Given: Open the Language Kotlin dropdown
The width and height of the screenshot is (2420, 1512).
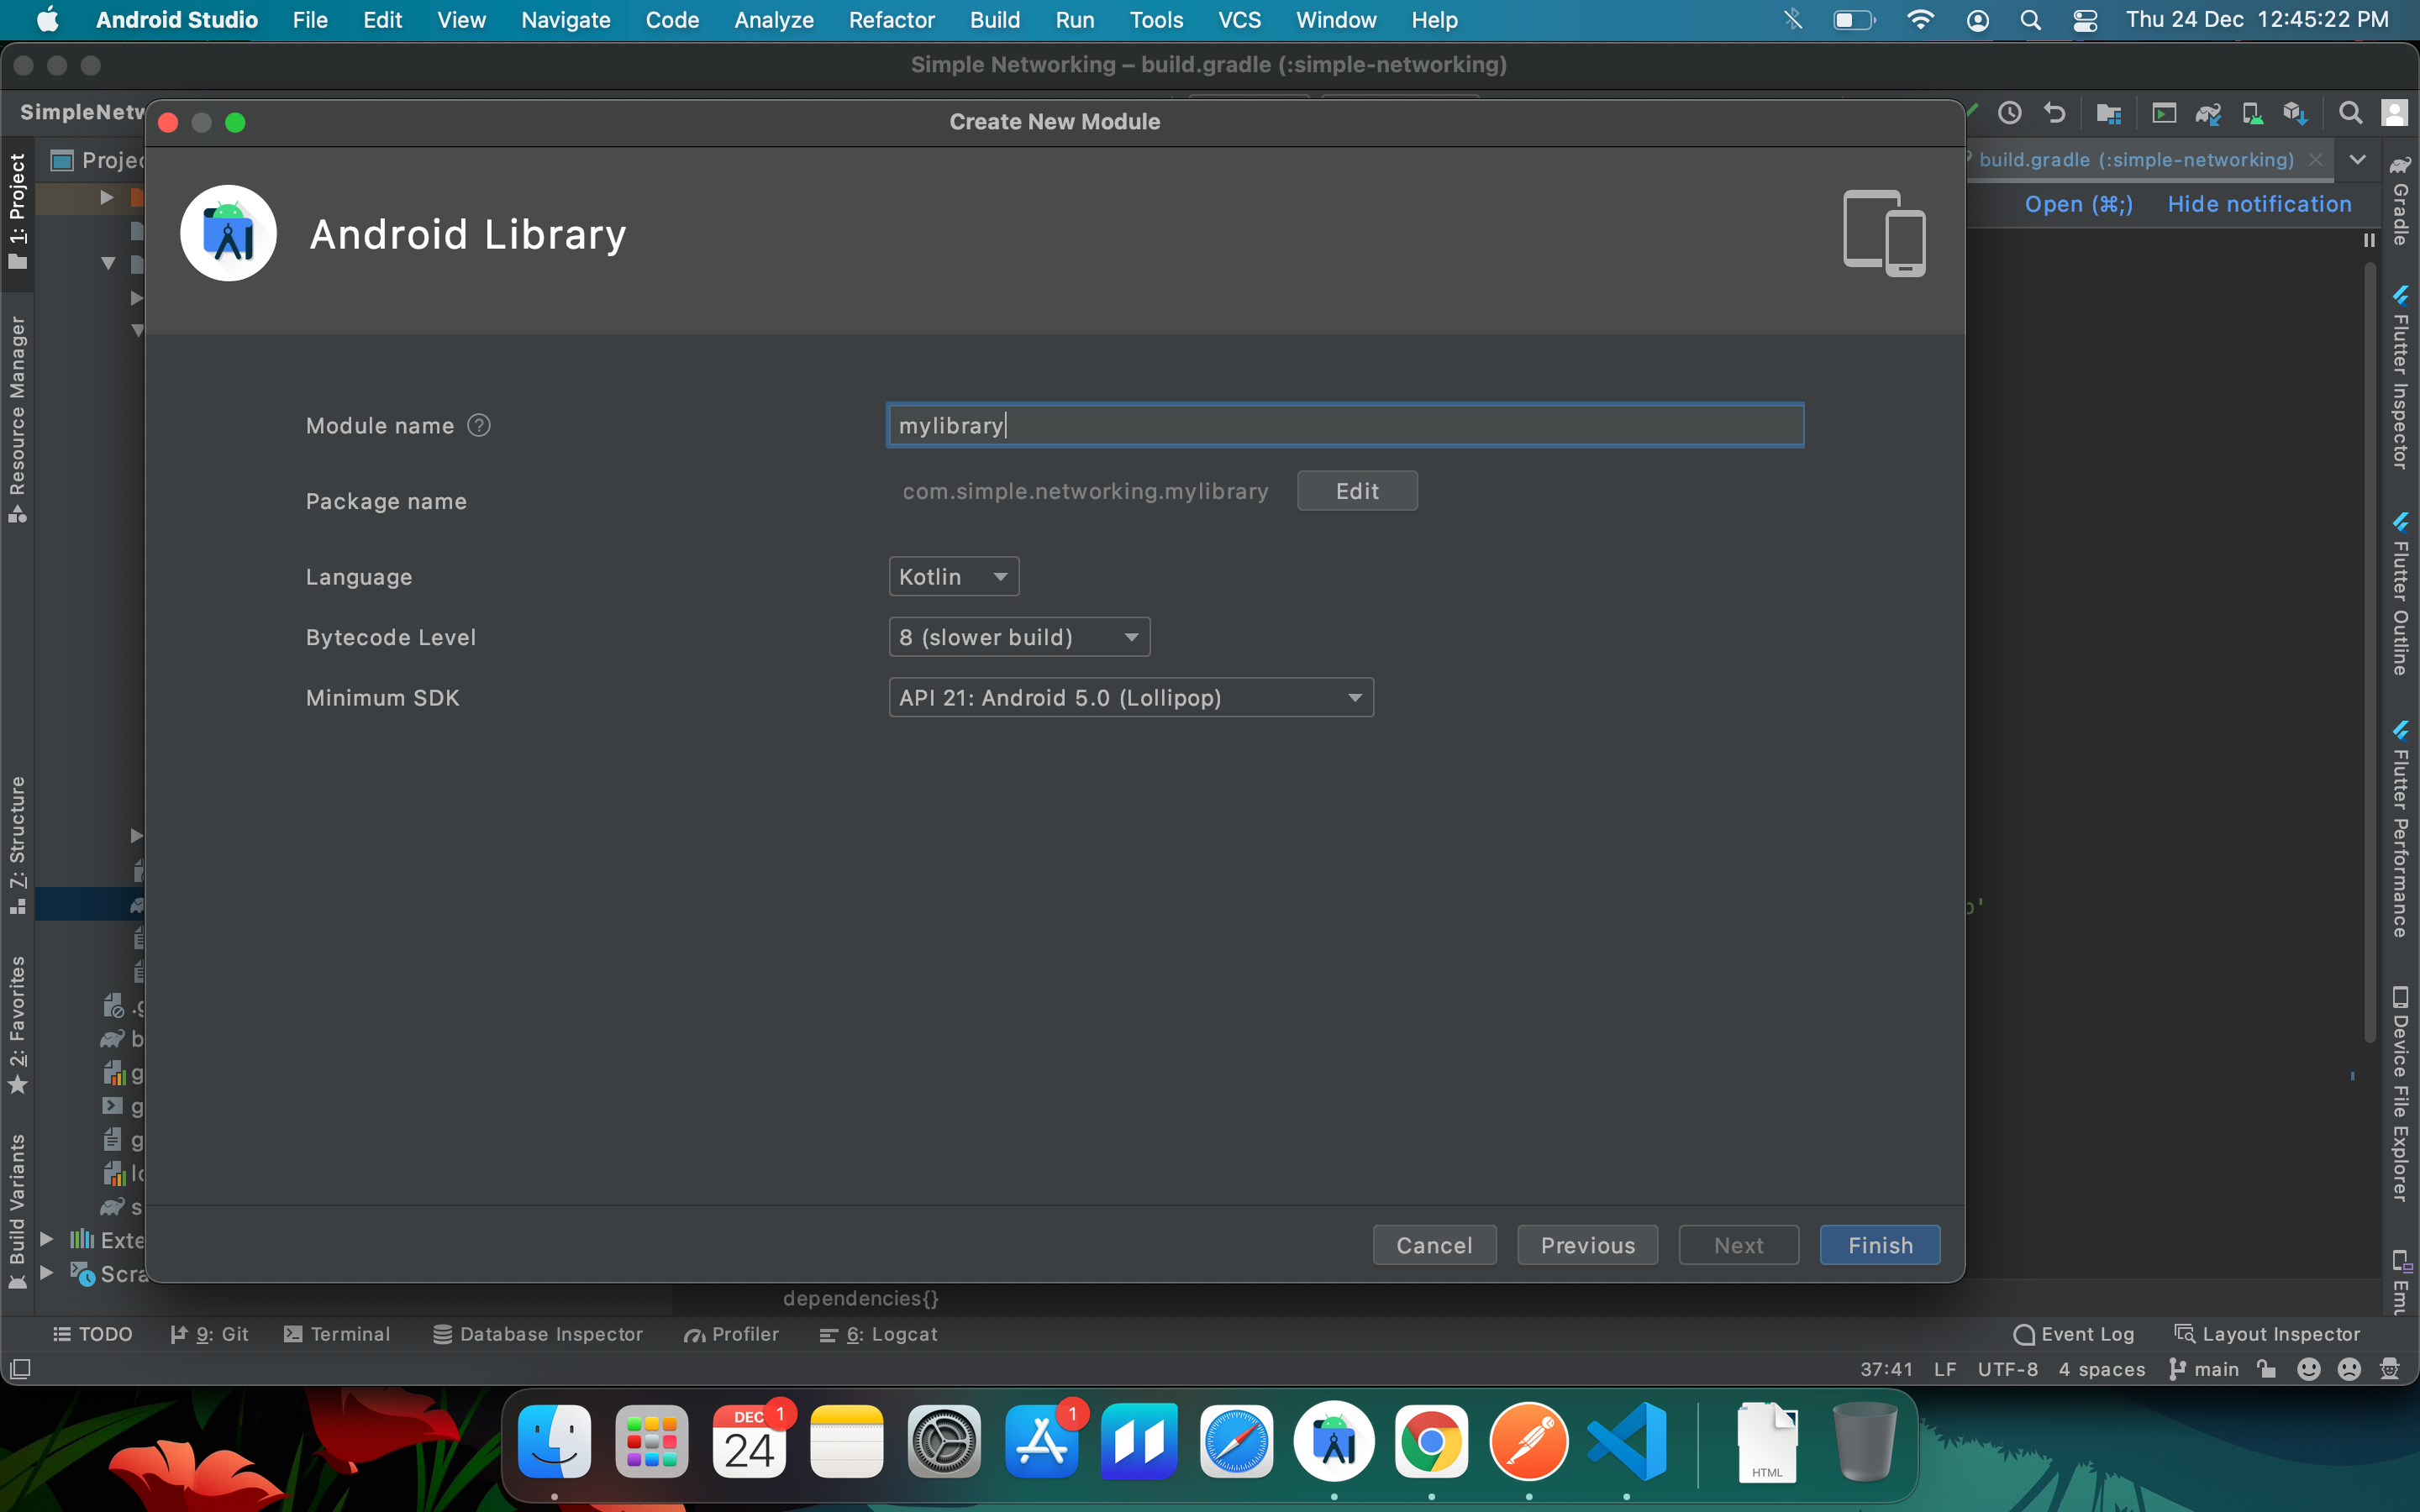Looking at the screenshot, I should pos(953,577).
